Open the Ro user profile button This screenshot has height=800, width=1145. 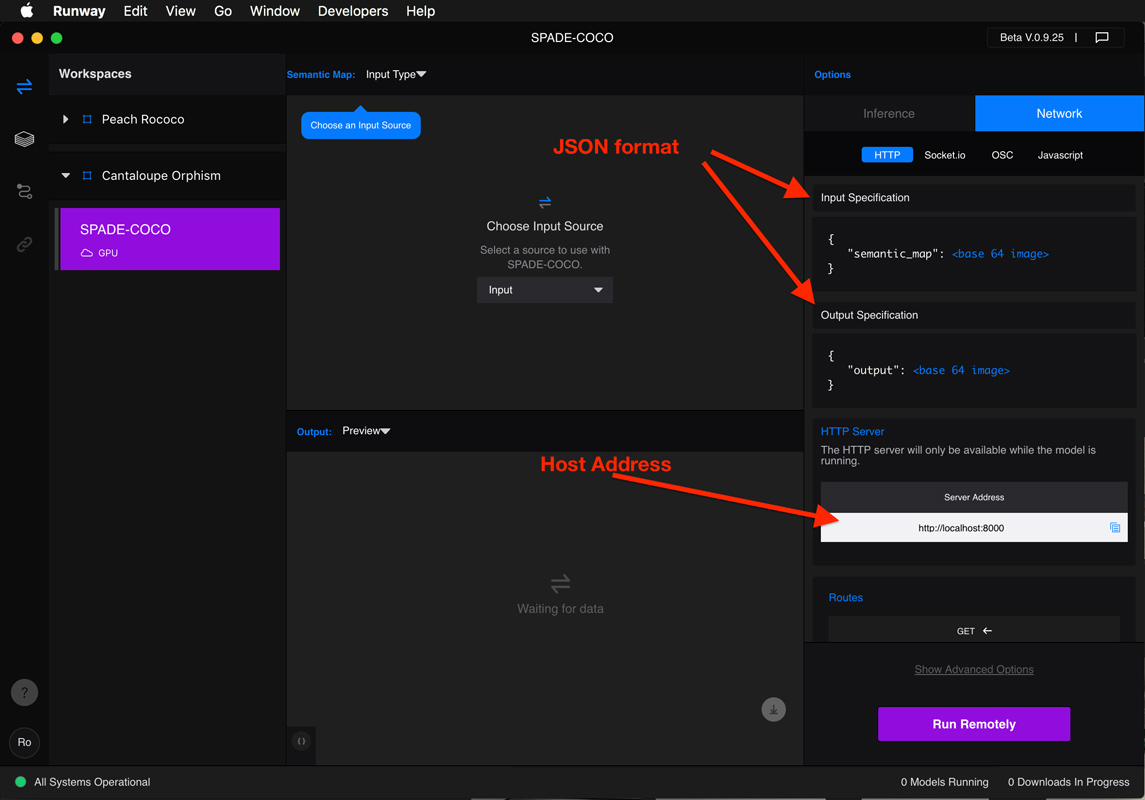(x=24, y=742)
